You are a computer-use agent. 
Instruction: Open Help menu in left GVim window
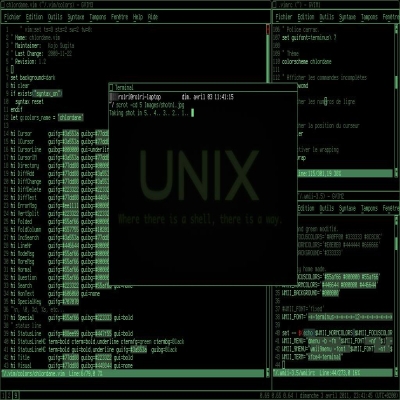pyautogui.click(x=138, y=17)
